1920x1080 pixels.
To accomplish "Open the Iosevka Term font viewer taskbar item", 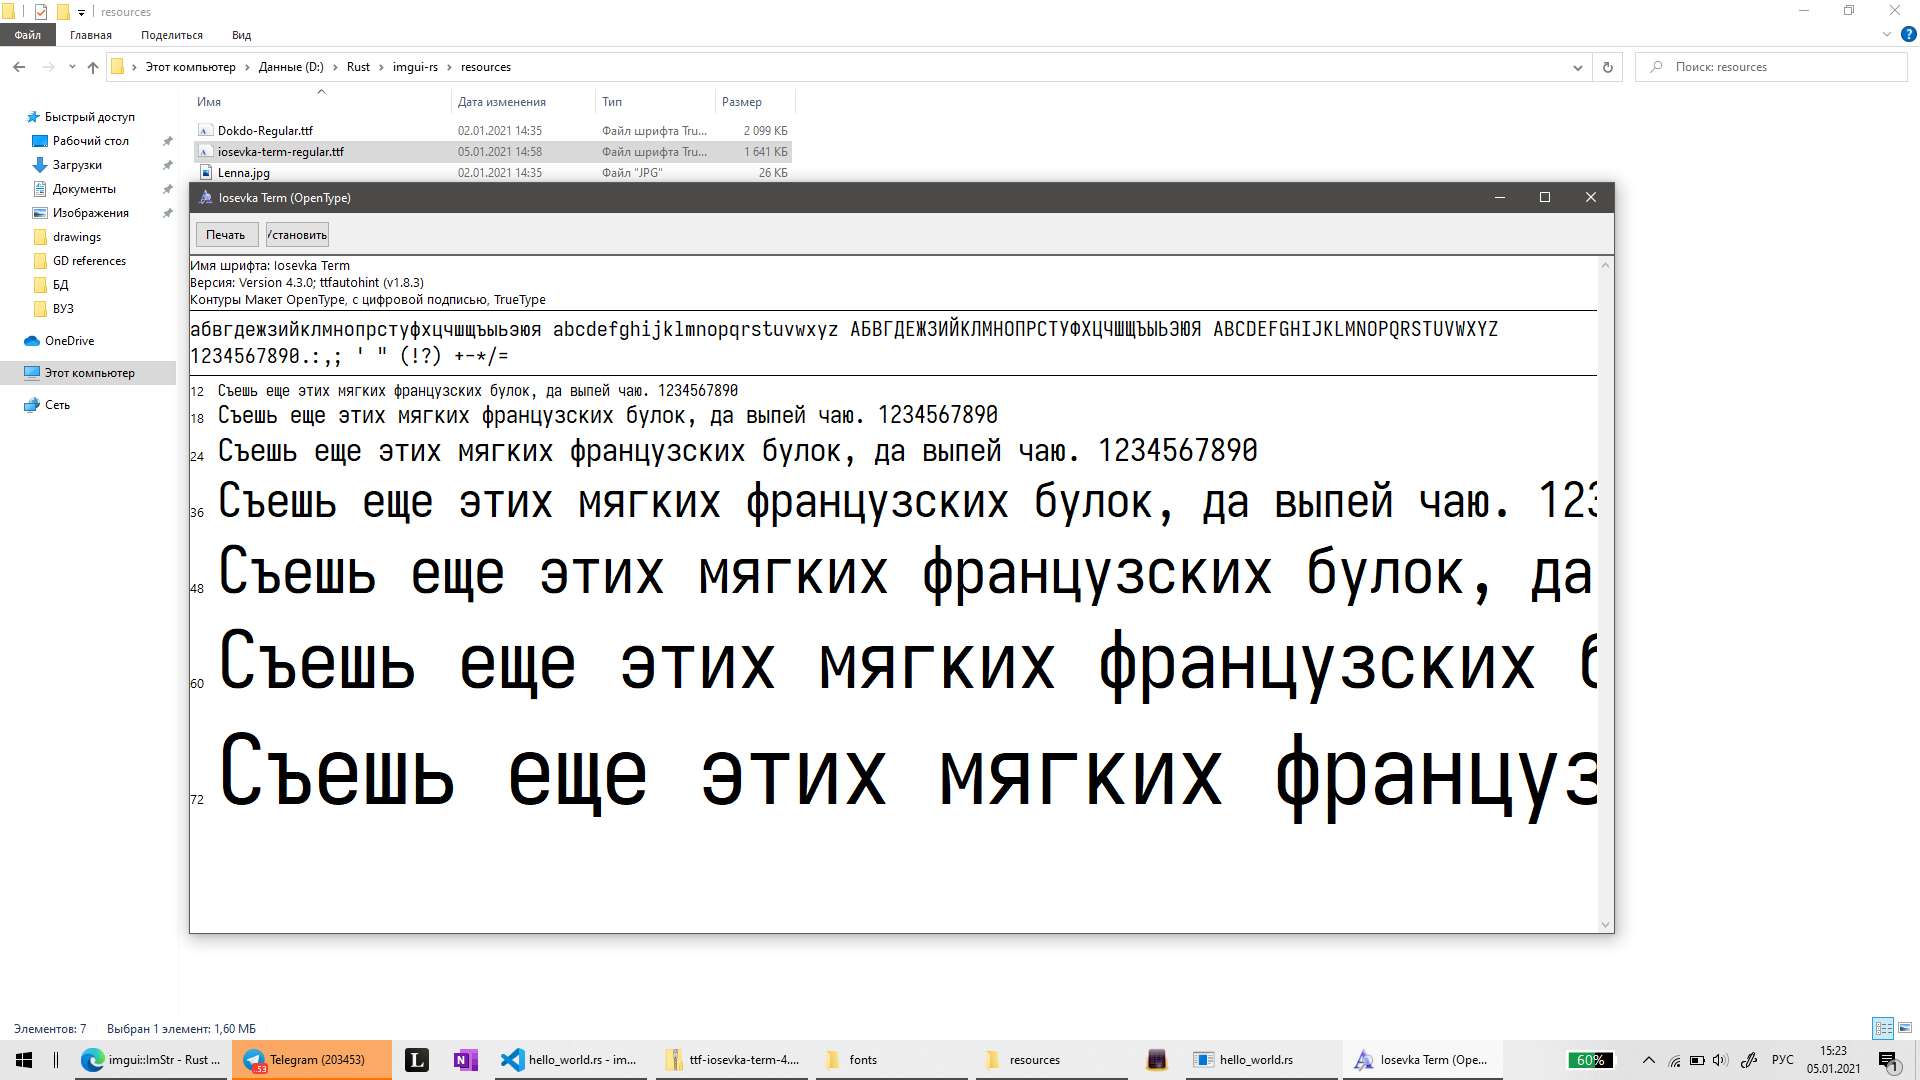I will 1423,1060.
